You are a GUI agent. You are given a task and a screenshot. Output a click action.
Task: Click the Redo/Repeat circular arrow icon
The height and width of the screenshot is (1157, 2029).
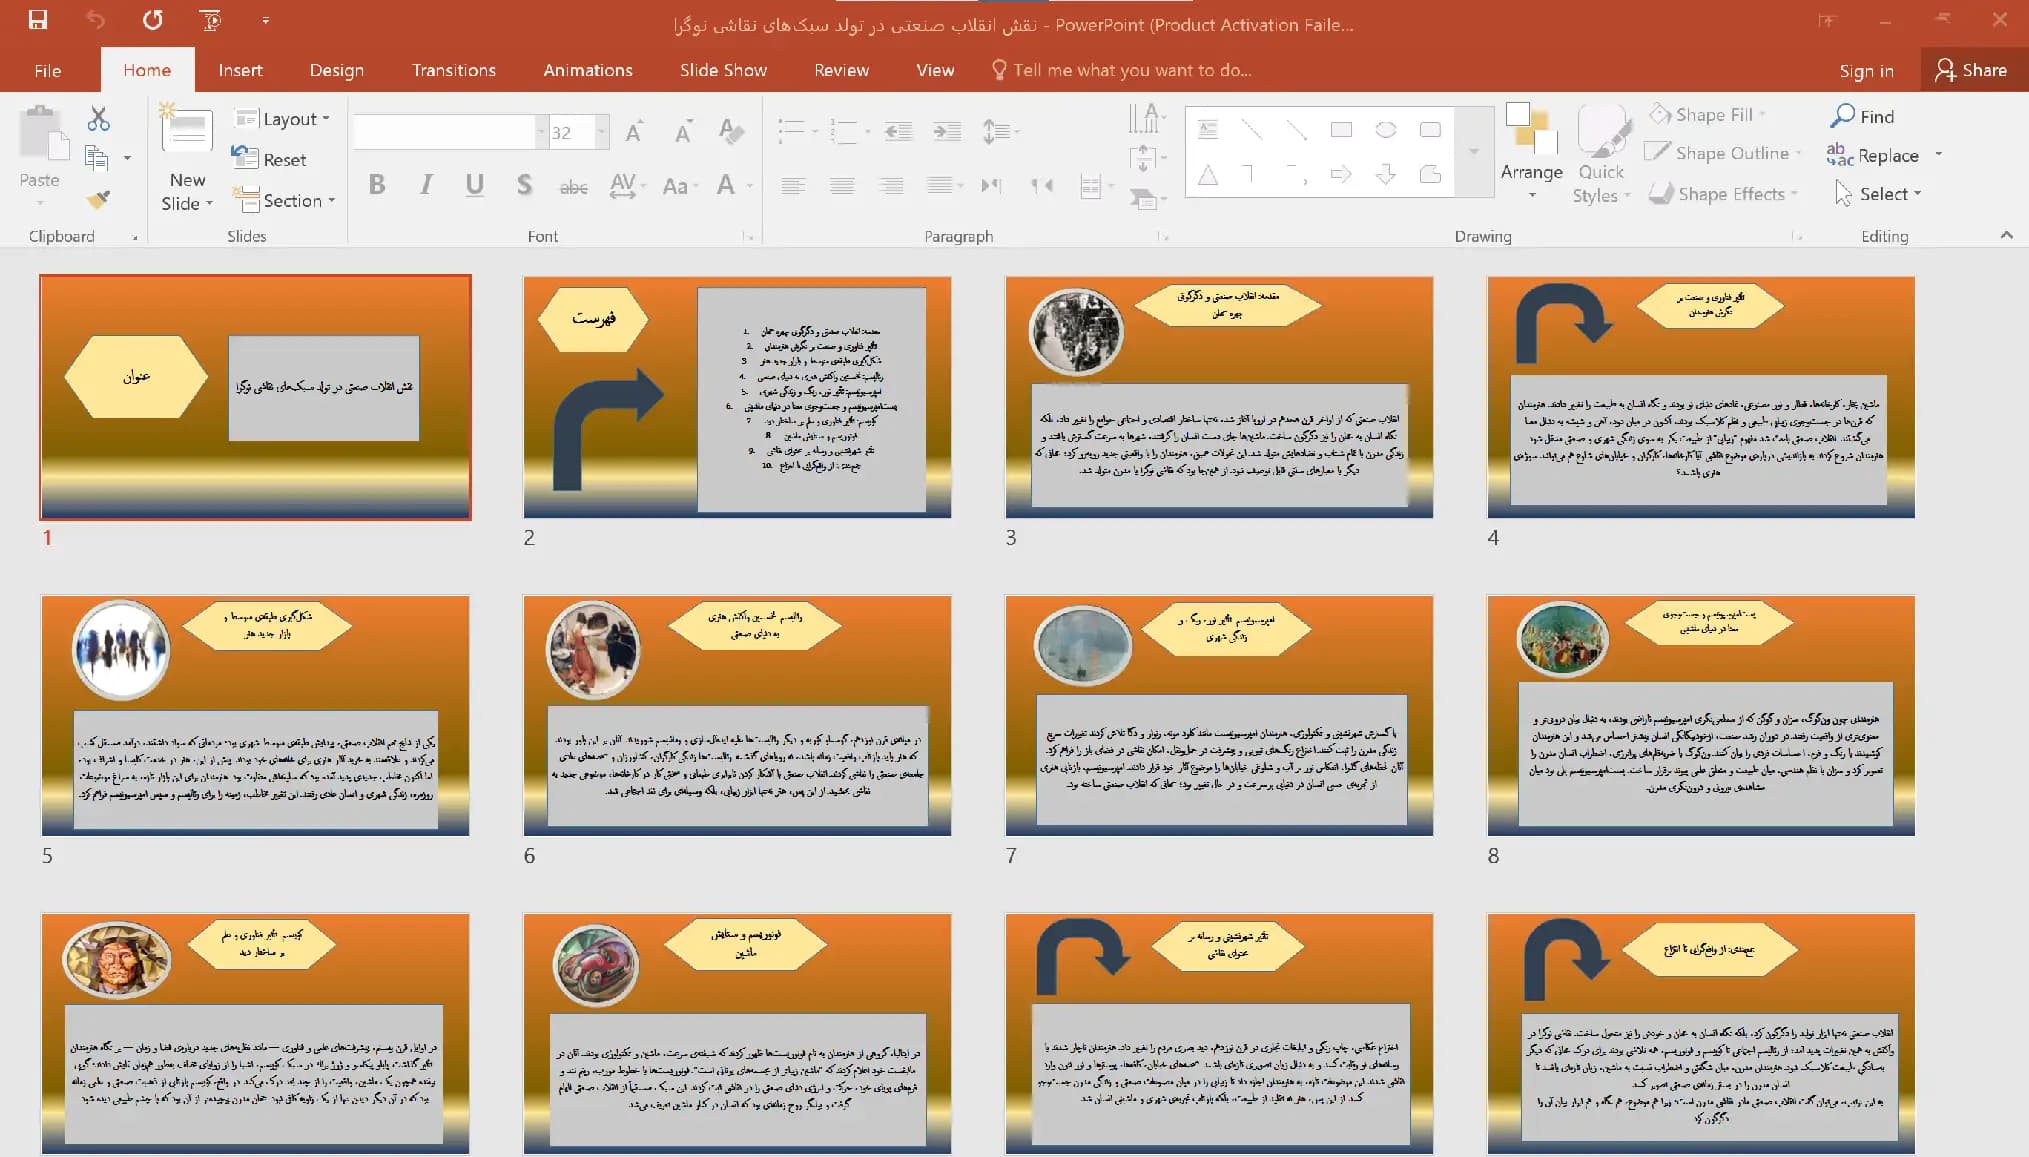(152, 19)
